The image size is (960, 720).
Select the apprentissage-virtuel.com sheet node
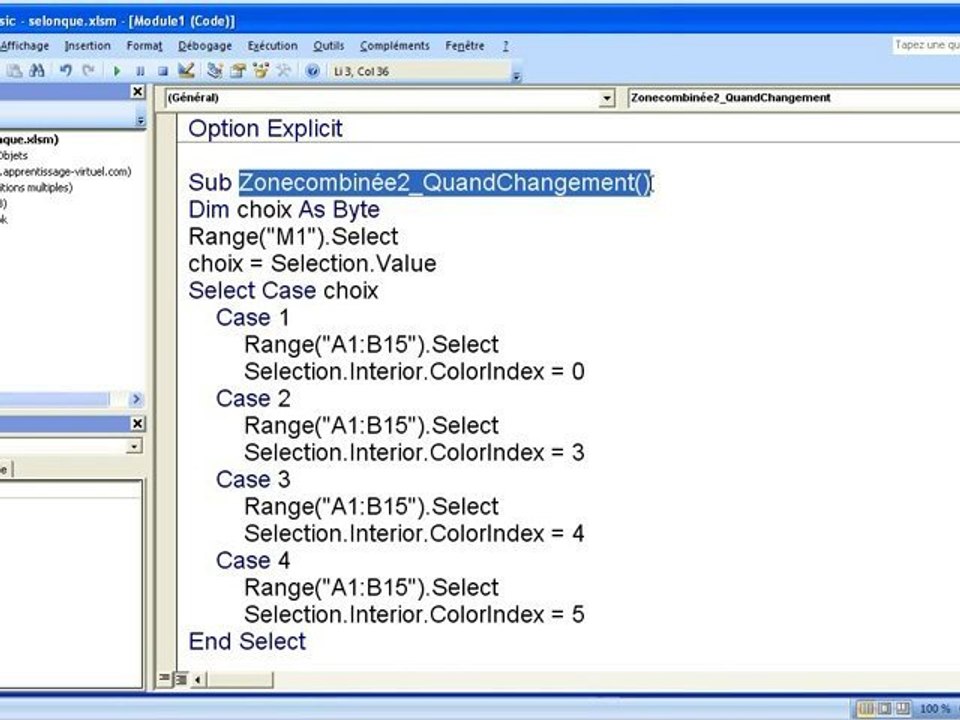click(65, 172)
